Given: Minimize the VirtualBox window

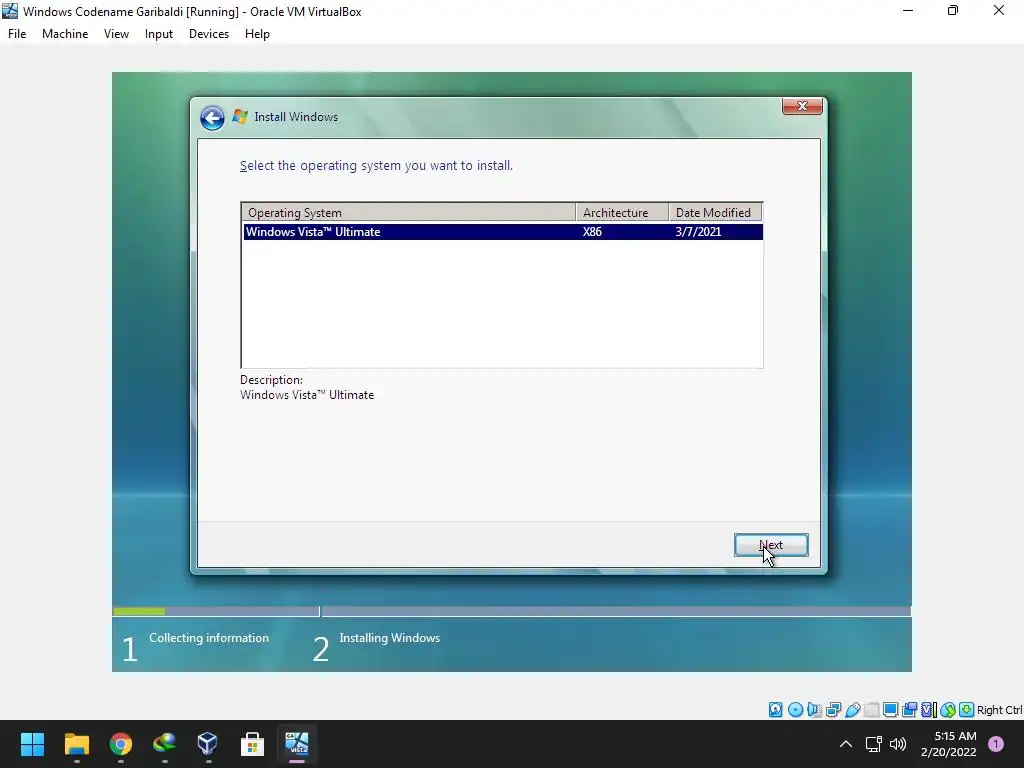Looking at the screenshot, I should (x=908, y=11).
